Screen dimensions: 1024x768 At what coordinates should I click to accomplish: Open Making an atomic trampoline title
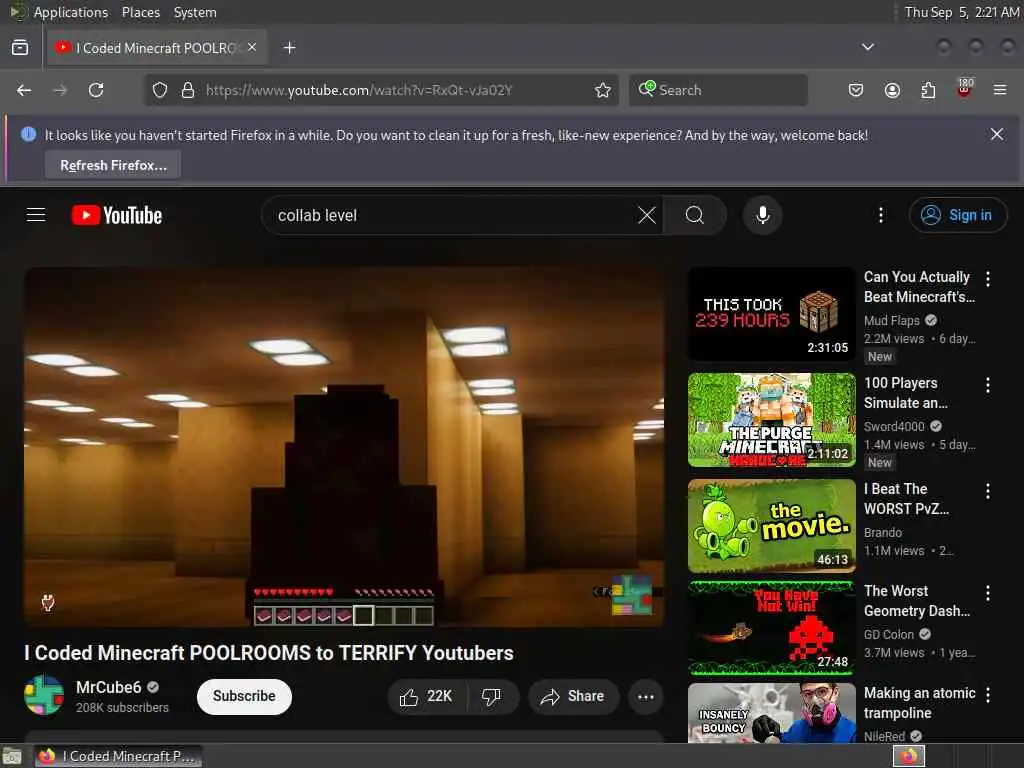tap(920, 703)
